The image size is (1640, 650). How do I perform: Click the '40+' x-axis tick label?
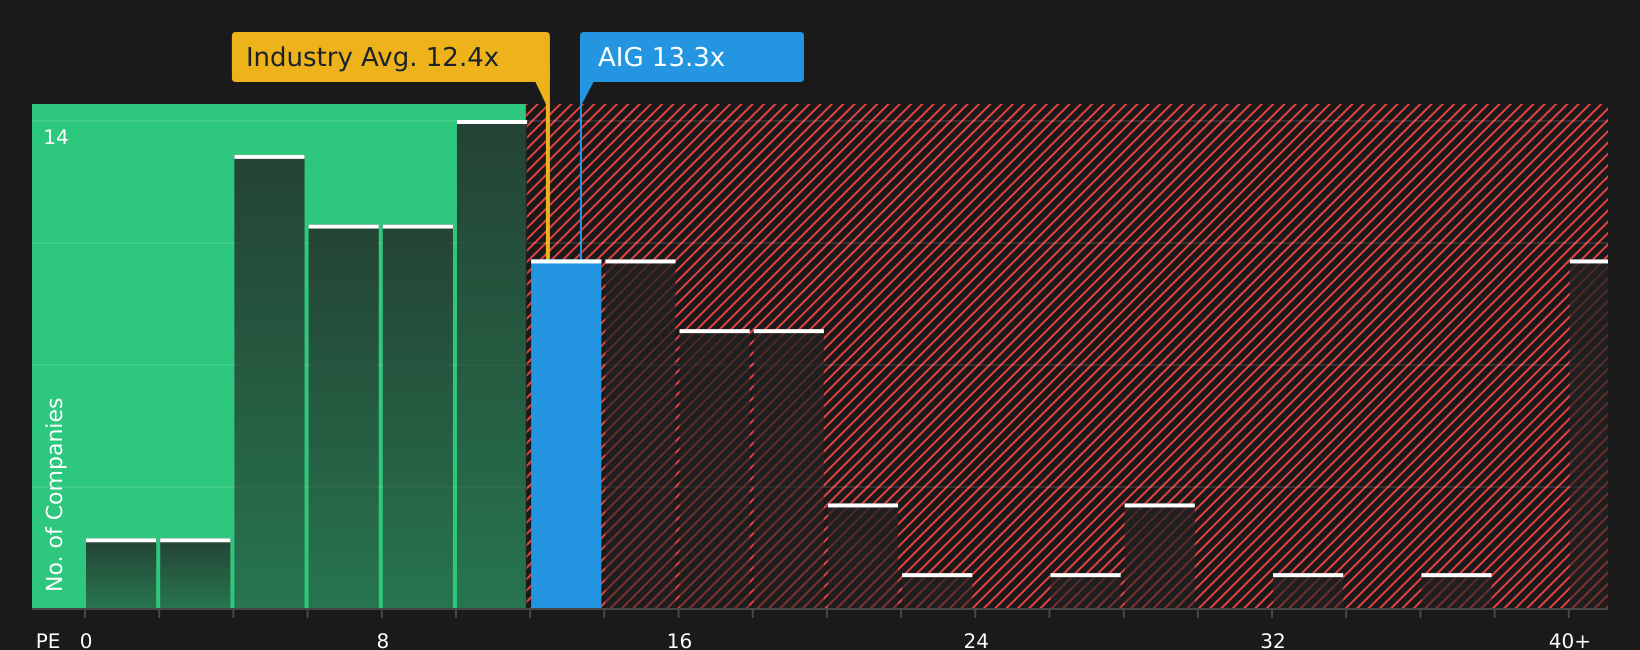1569,641
